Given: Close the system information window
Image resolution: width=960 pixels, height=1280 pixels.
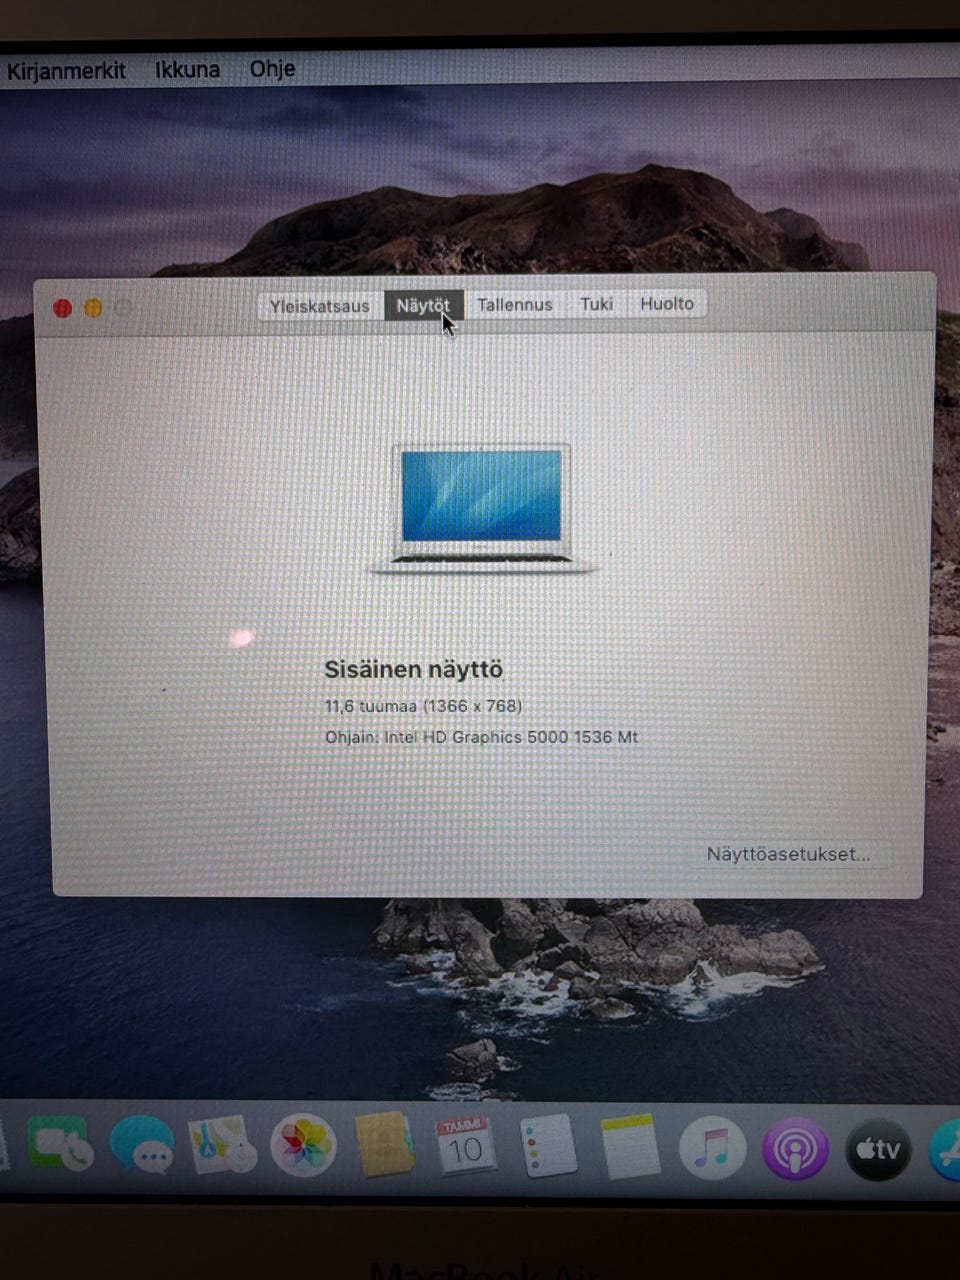Looking at the screenshot, I should pyautogui.click(x=62, y=308).
